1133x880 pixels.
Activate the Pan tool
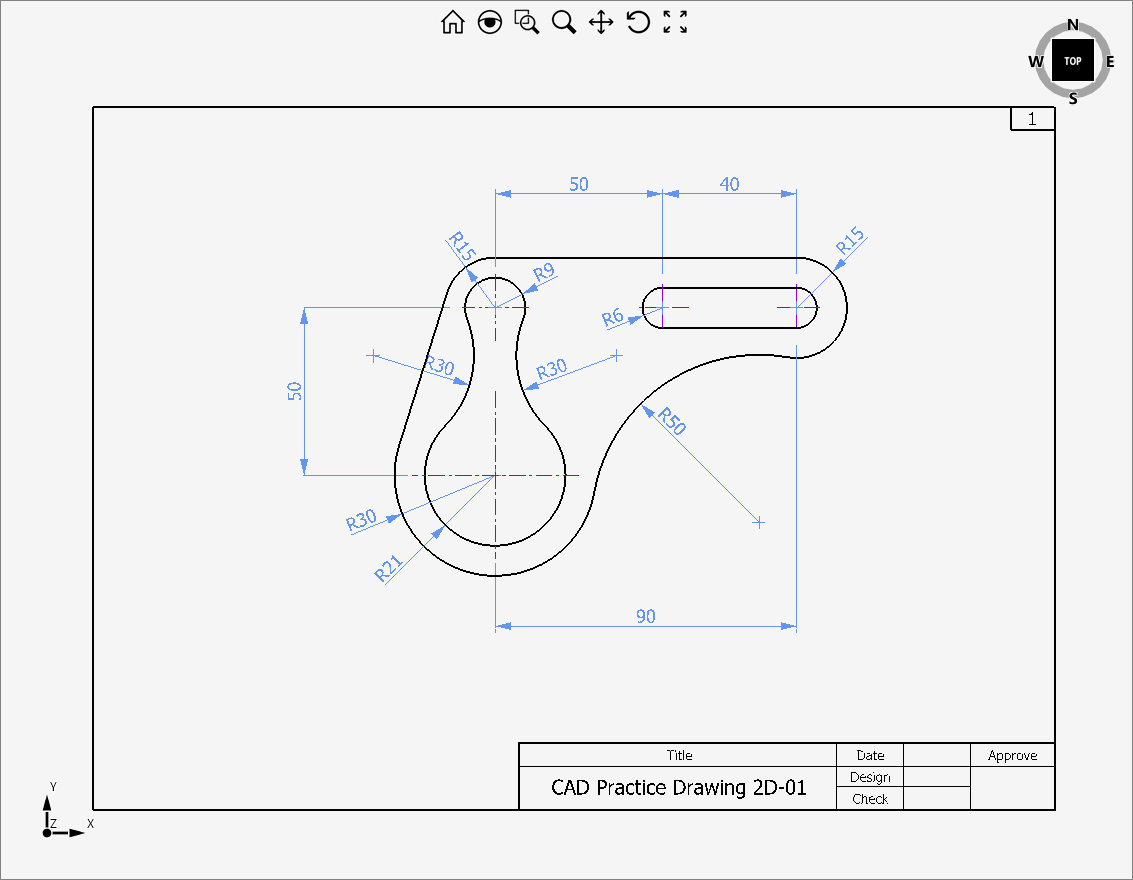pyautogui.click(x=601, y=22)
